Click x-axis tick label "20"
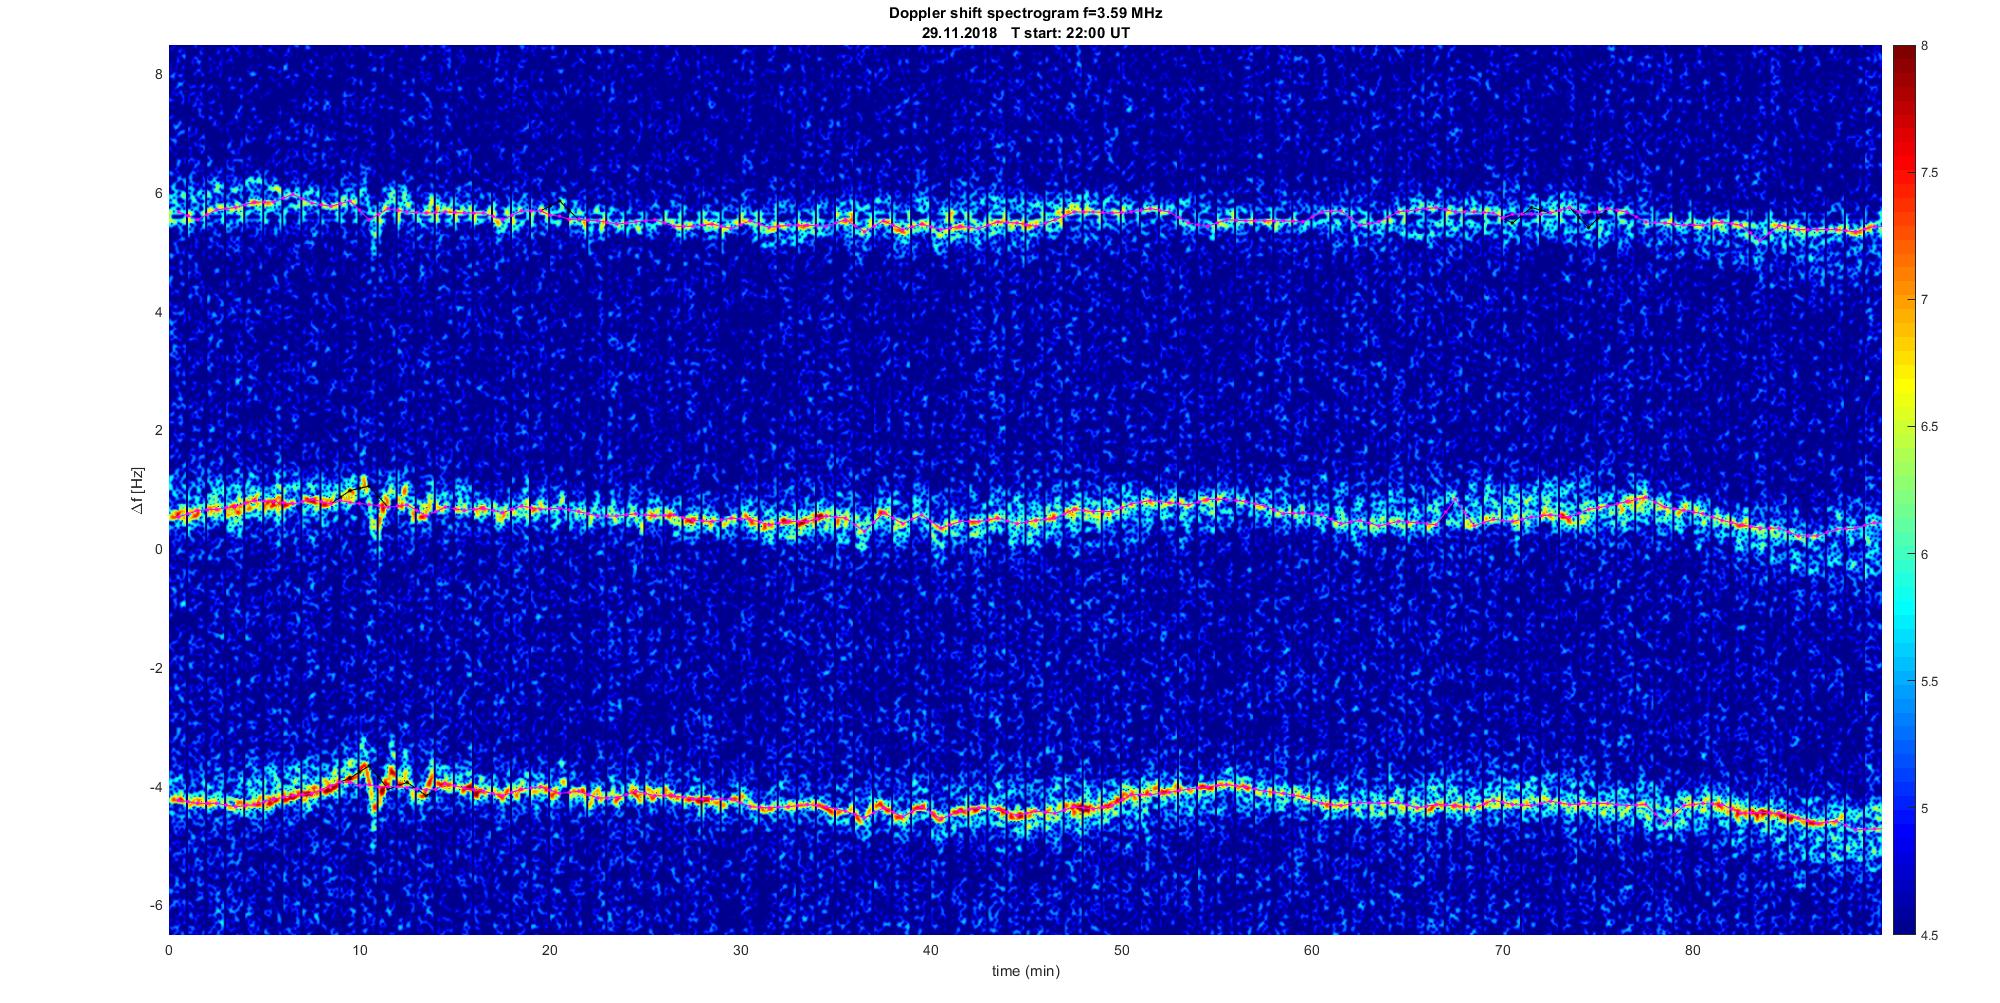This screenshot has height=1003, width=2000. (550, 950)
